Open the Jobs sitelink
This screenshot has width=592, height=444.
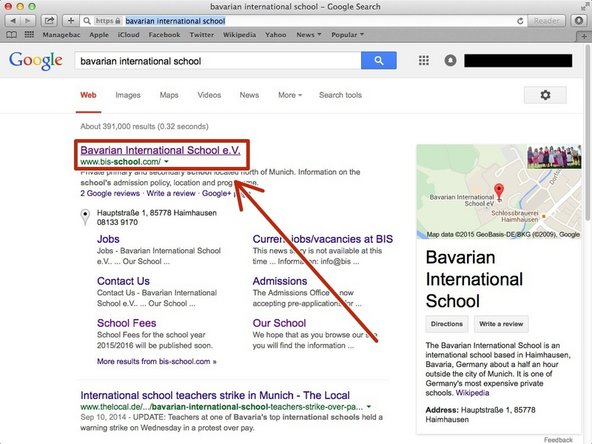[108, 239]
